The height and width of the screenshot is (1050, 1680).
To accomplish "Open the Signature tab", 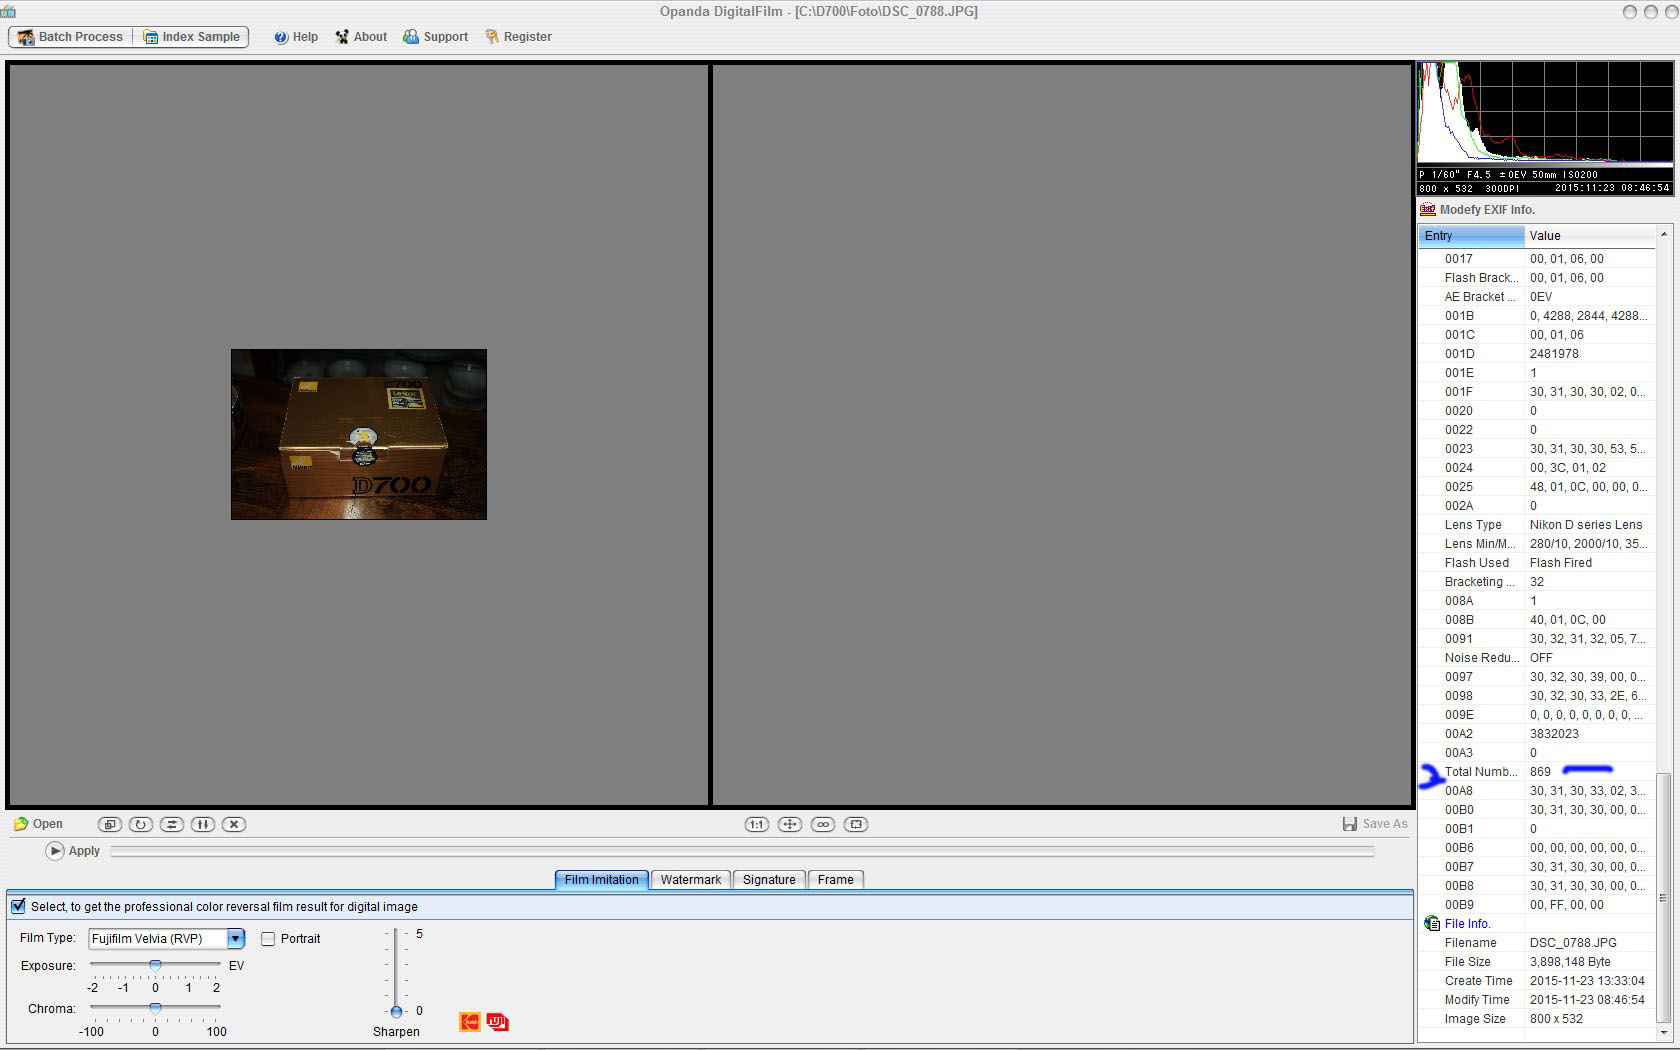I will [769, 879].
